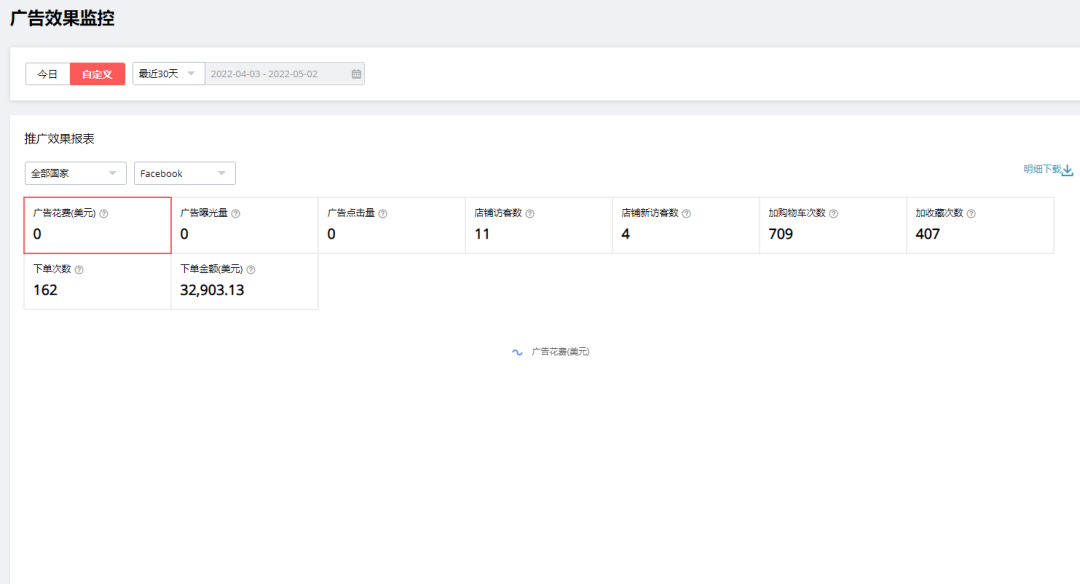Click help icon next to 广告曝光量

click(236, 213)
